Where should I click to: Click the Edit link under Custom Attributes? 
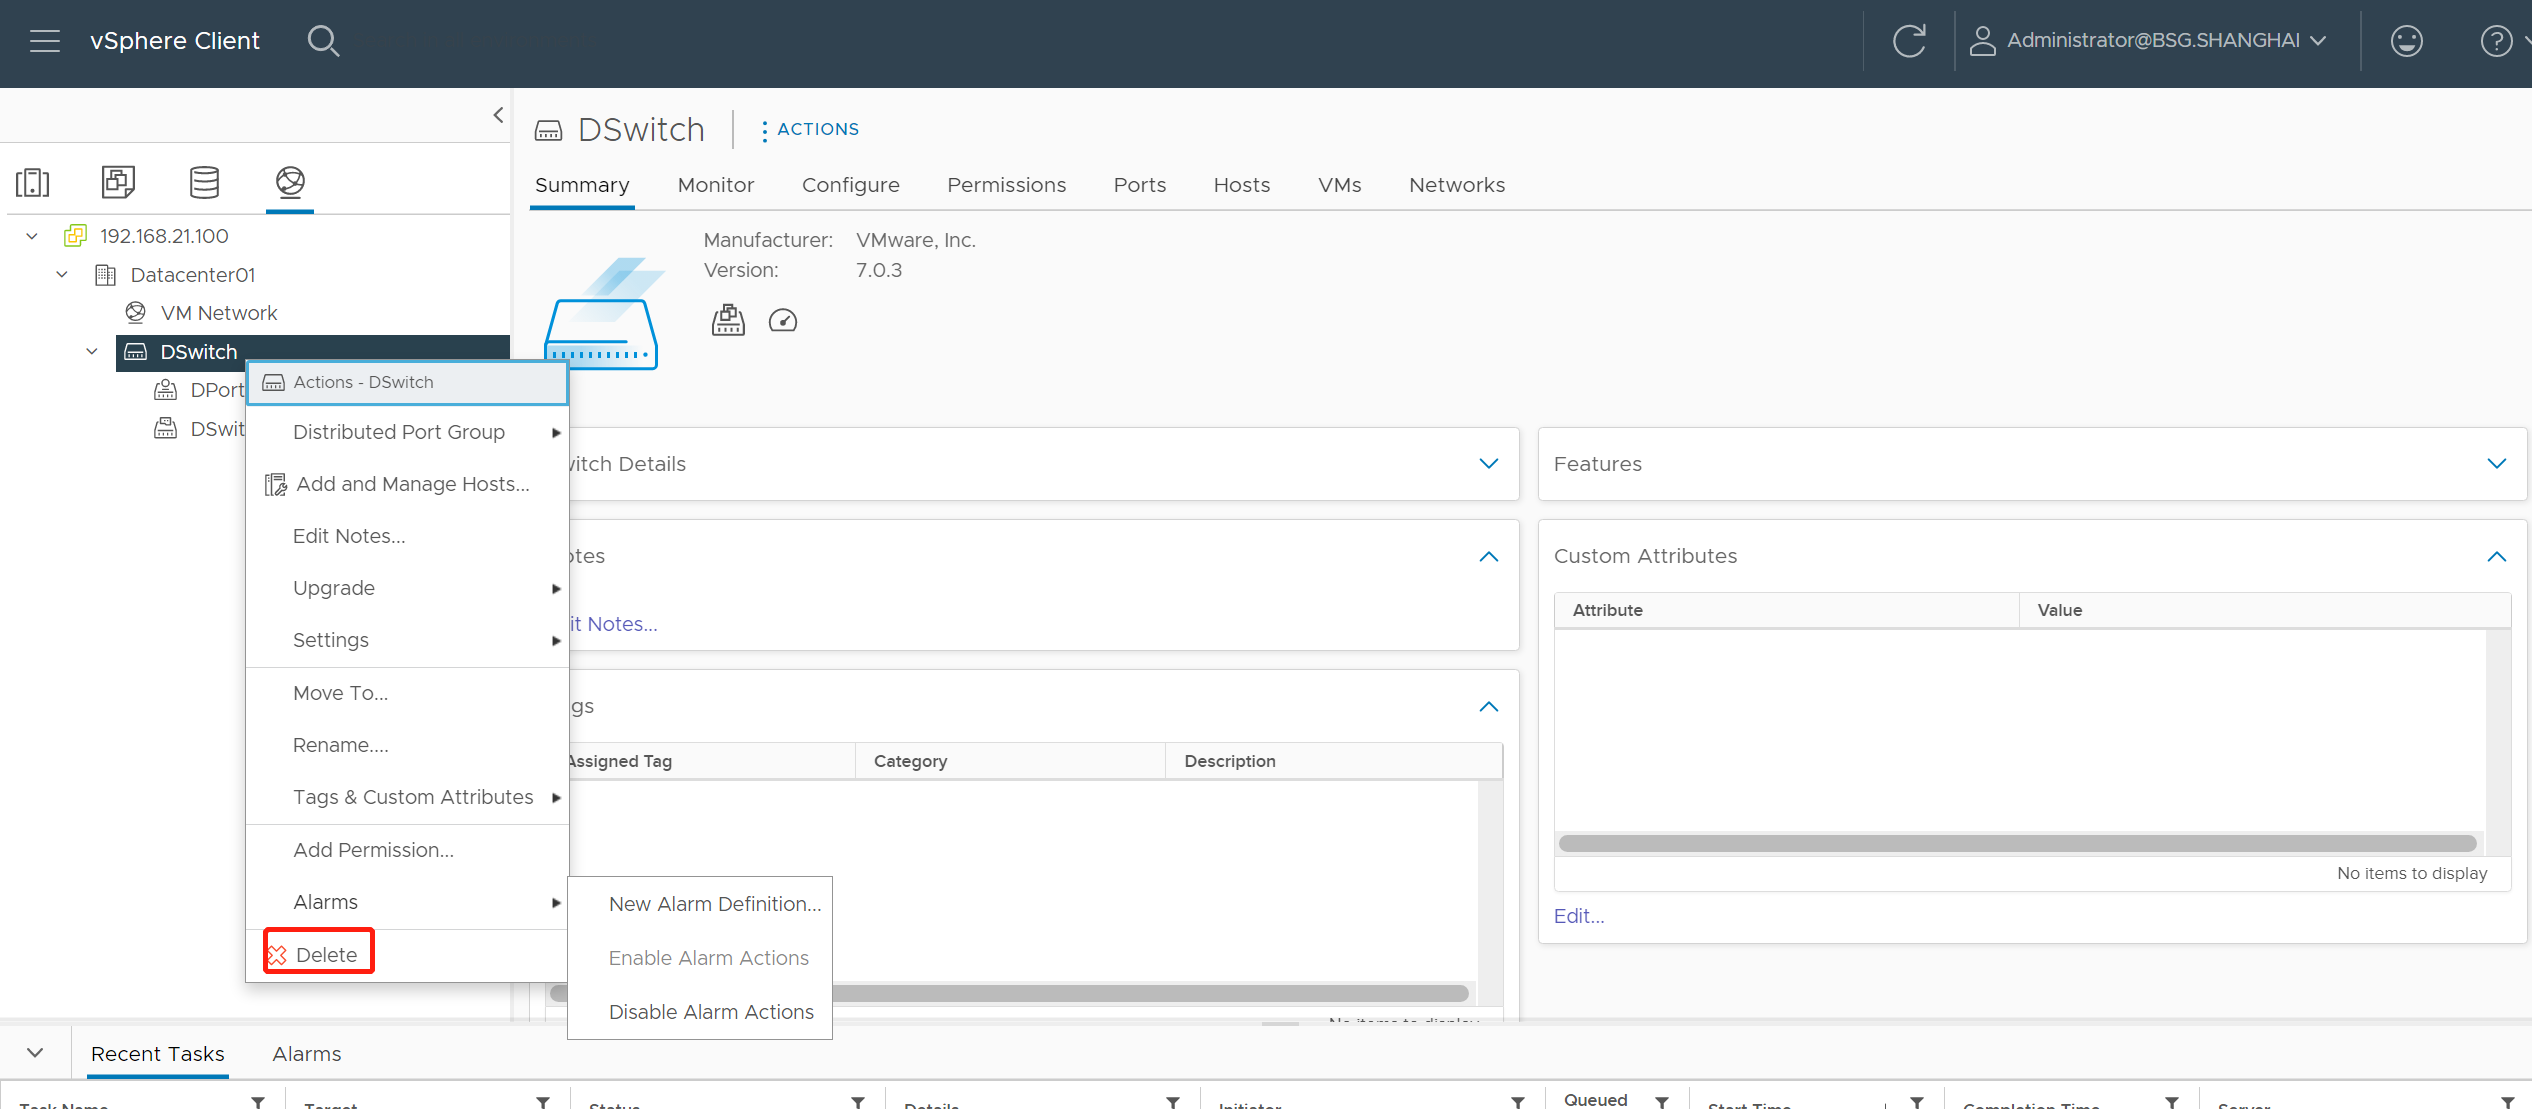1578,916
